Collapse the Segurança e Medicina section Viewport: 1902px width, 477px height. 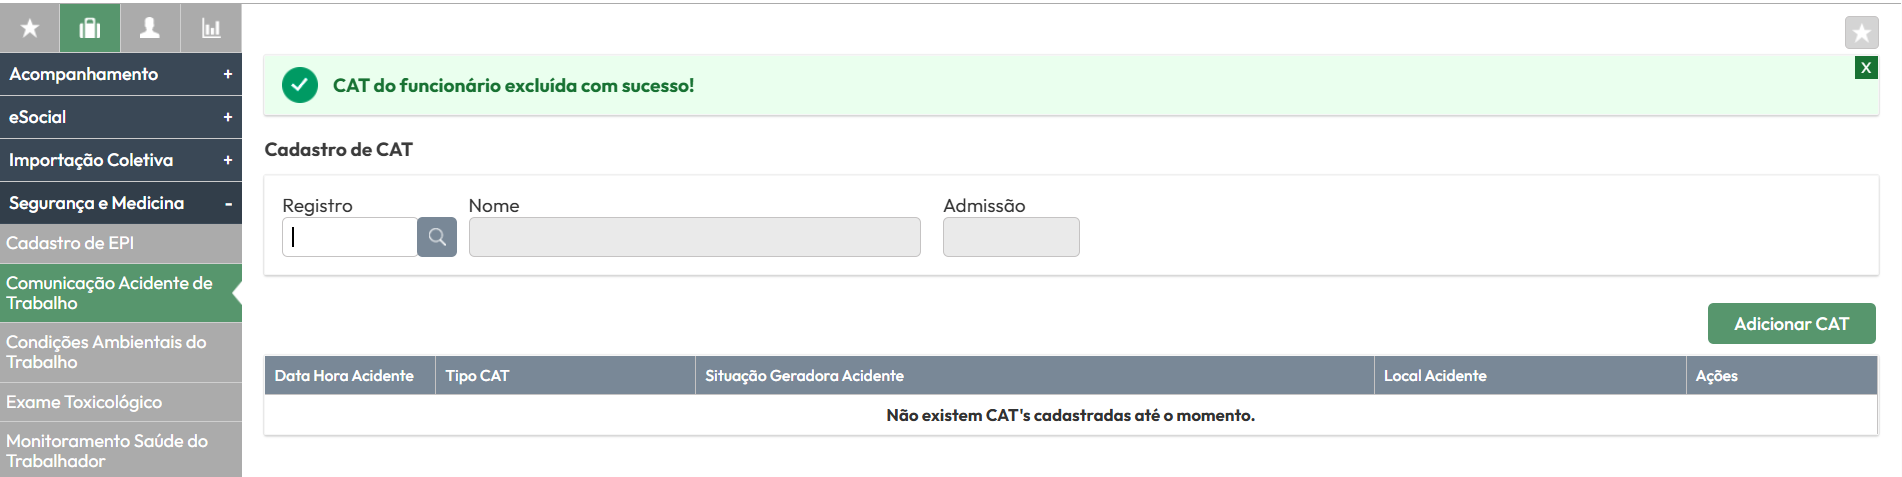tap(121, 203)
